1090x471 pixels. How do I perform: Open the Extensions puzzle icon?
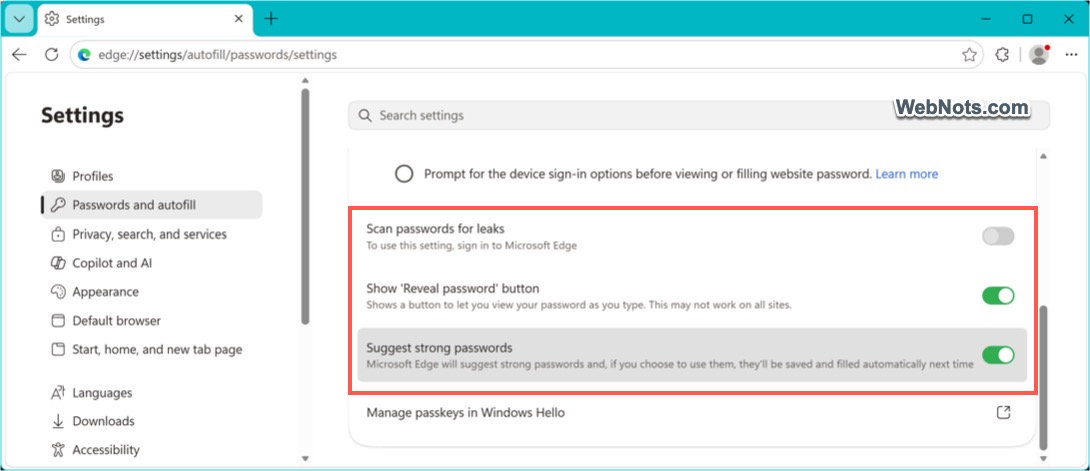1002,55
